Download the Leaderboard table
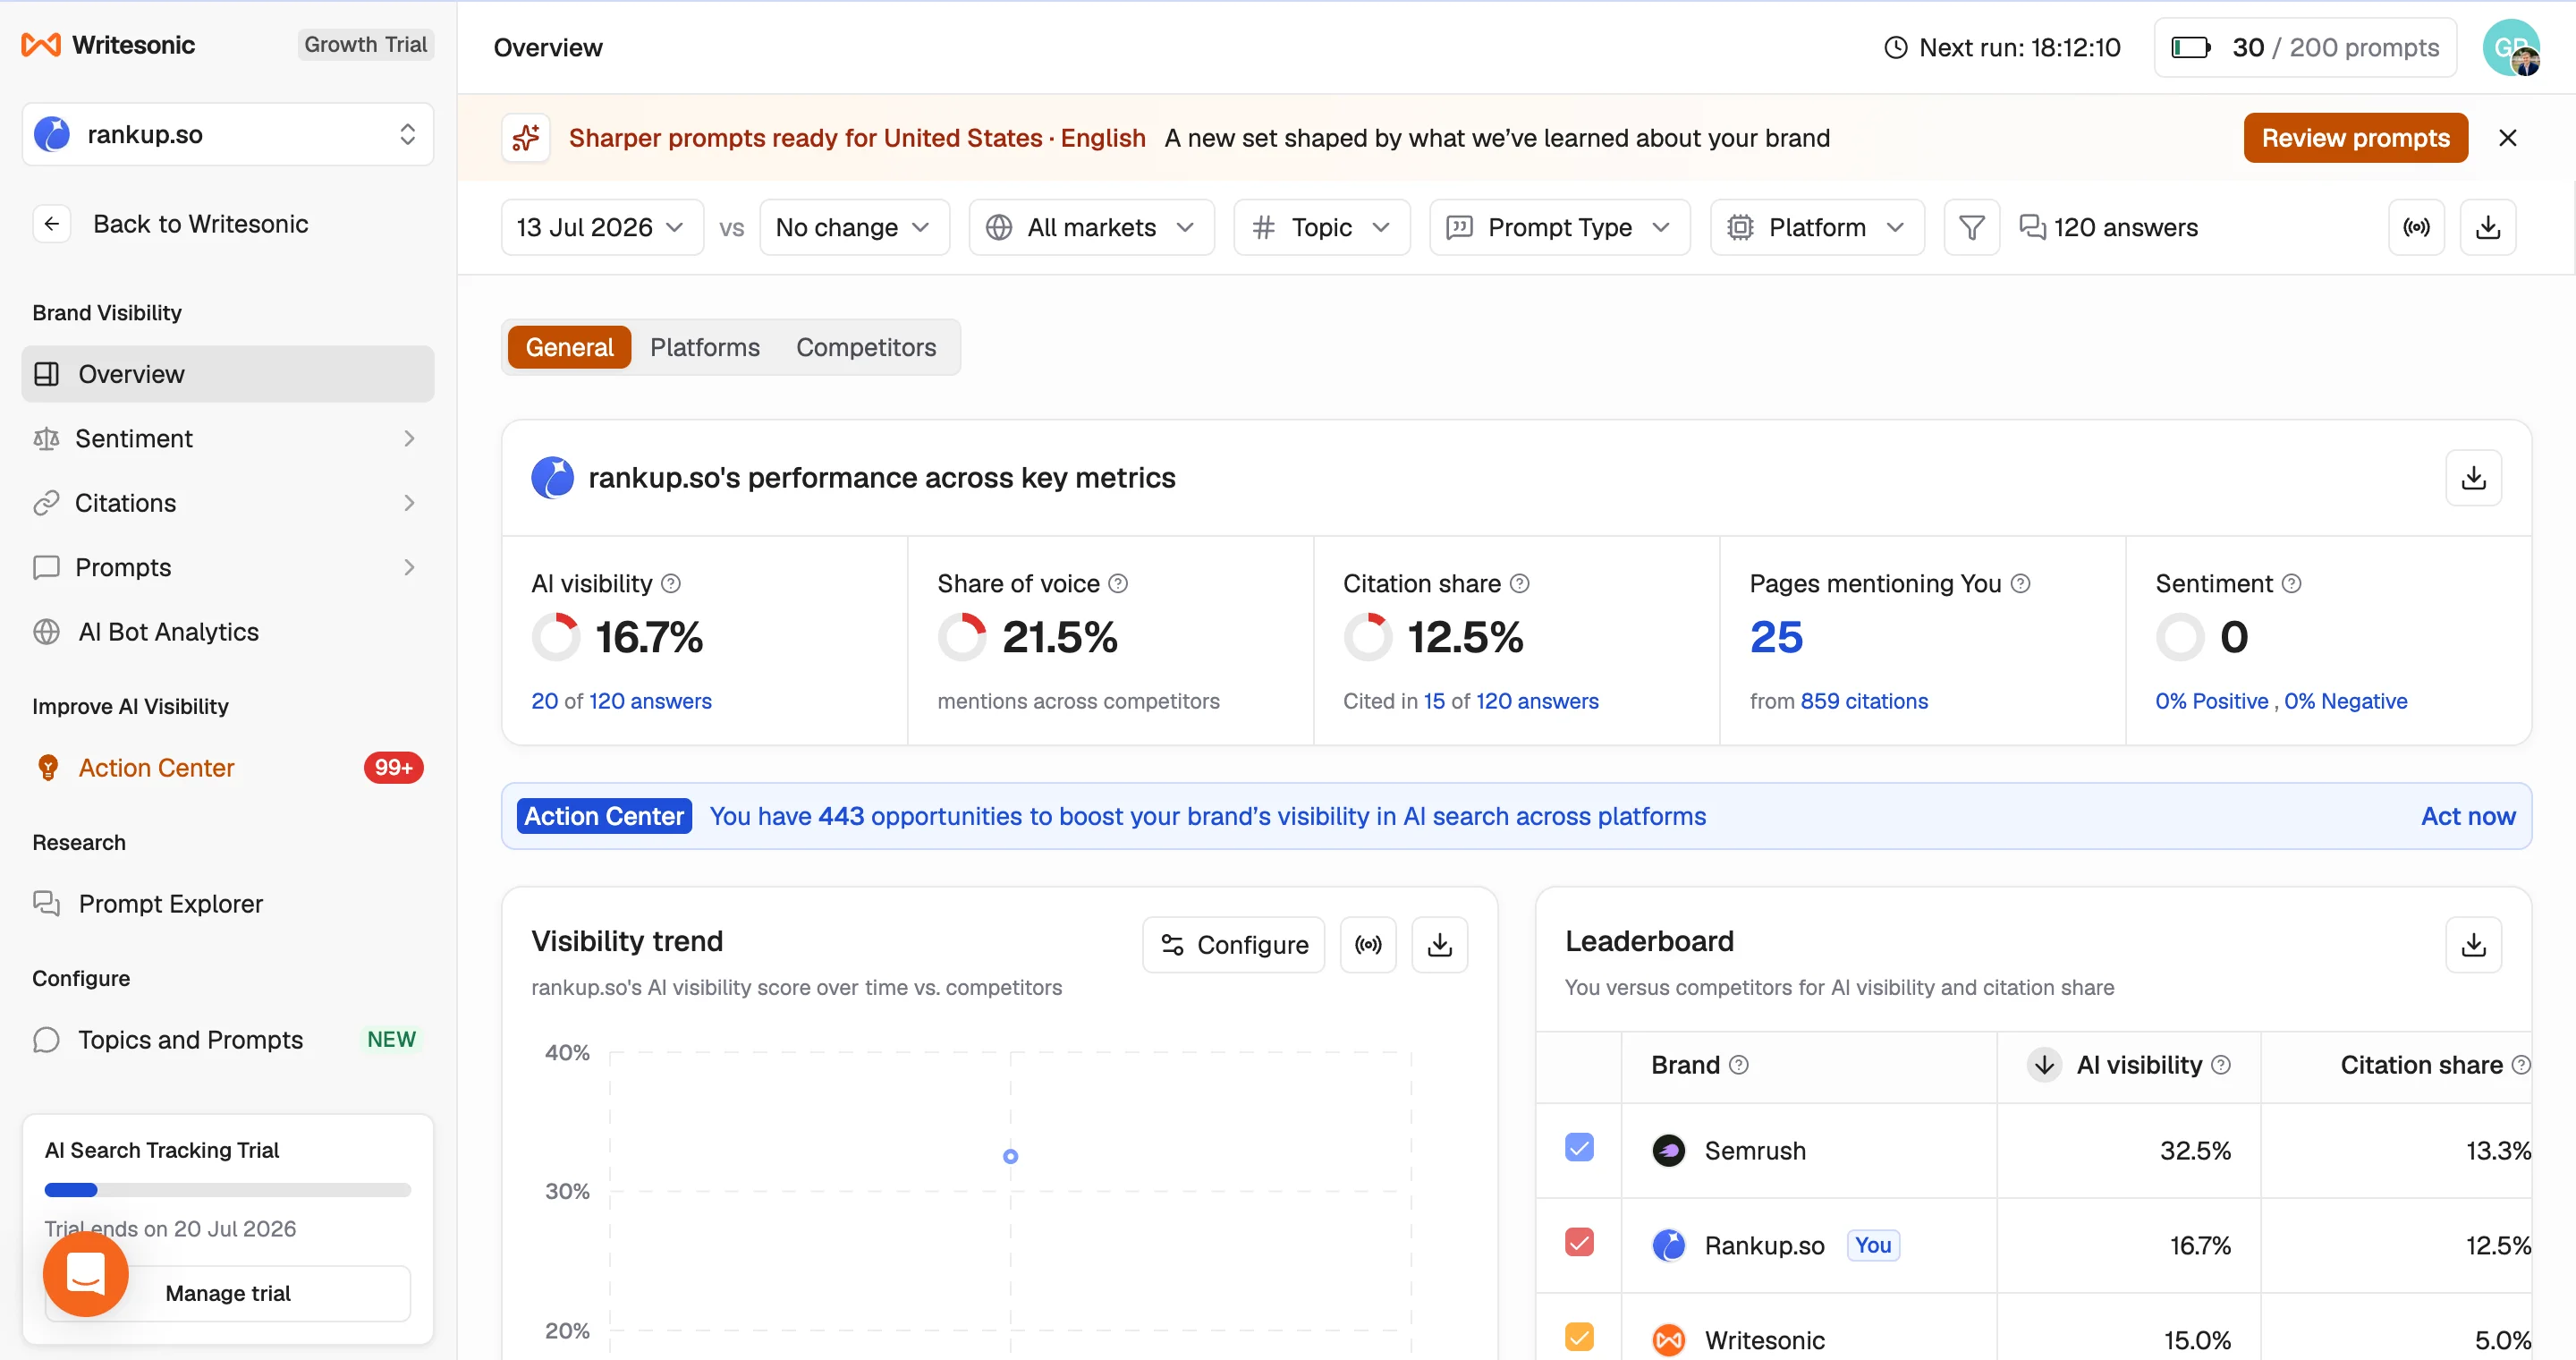This screenshot has width=2576, height=1360. [2474, 945]
